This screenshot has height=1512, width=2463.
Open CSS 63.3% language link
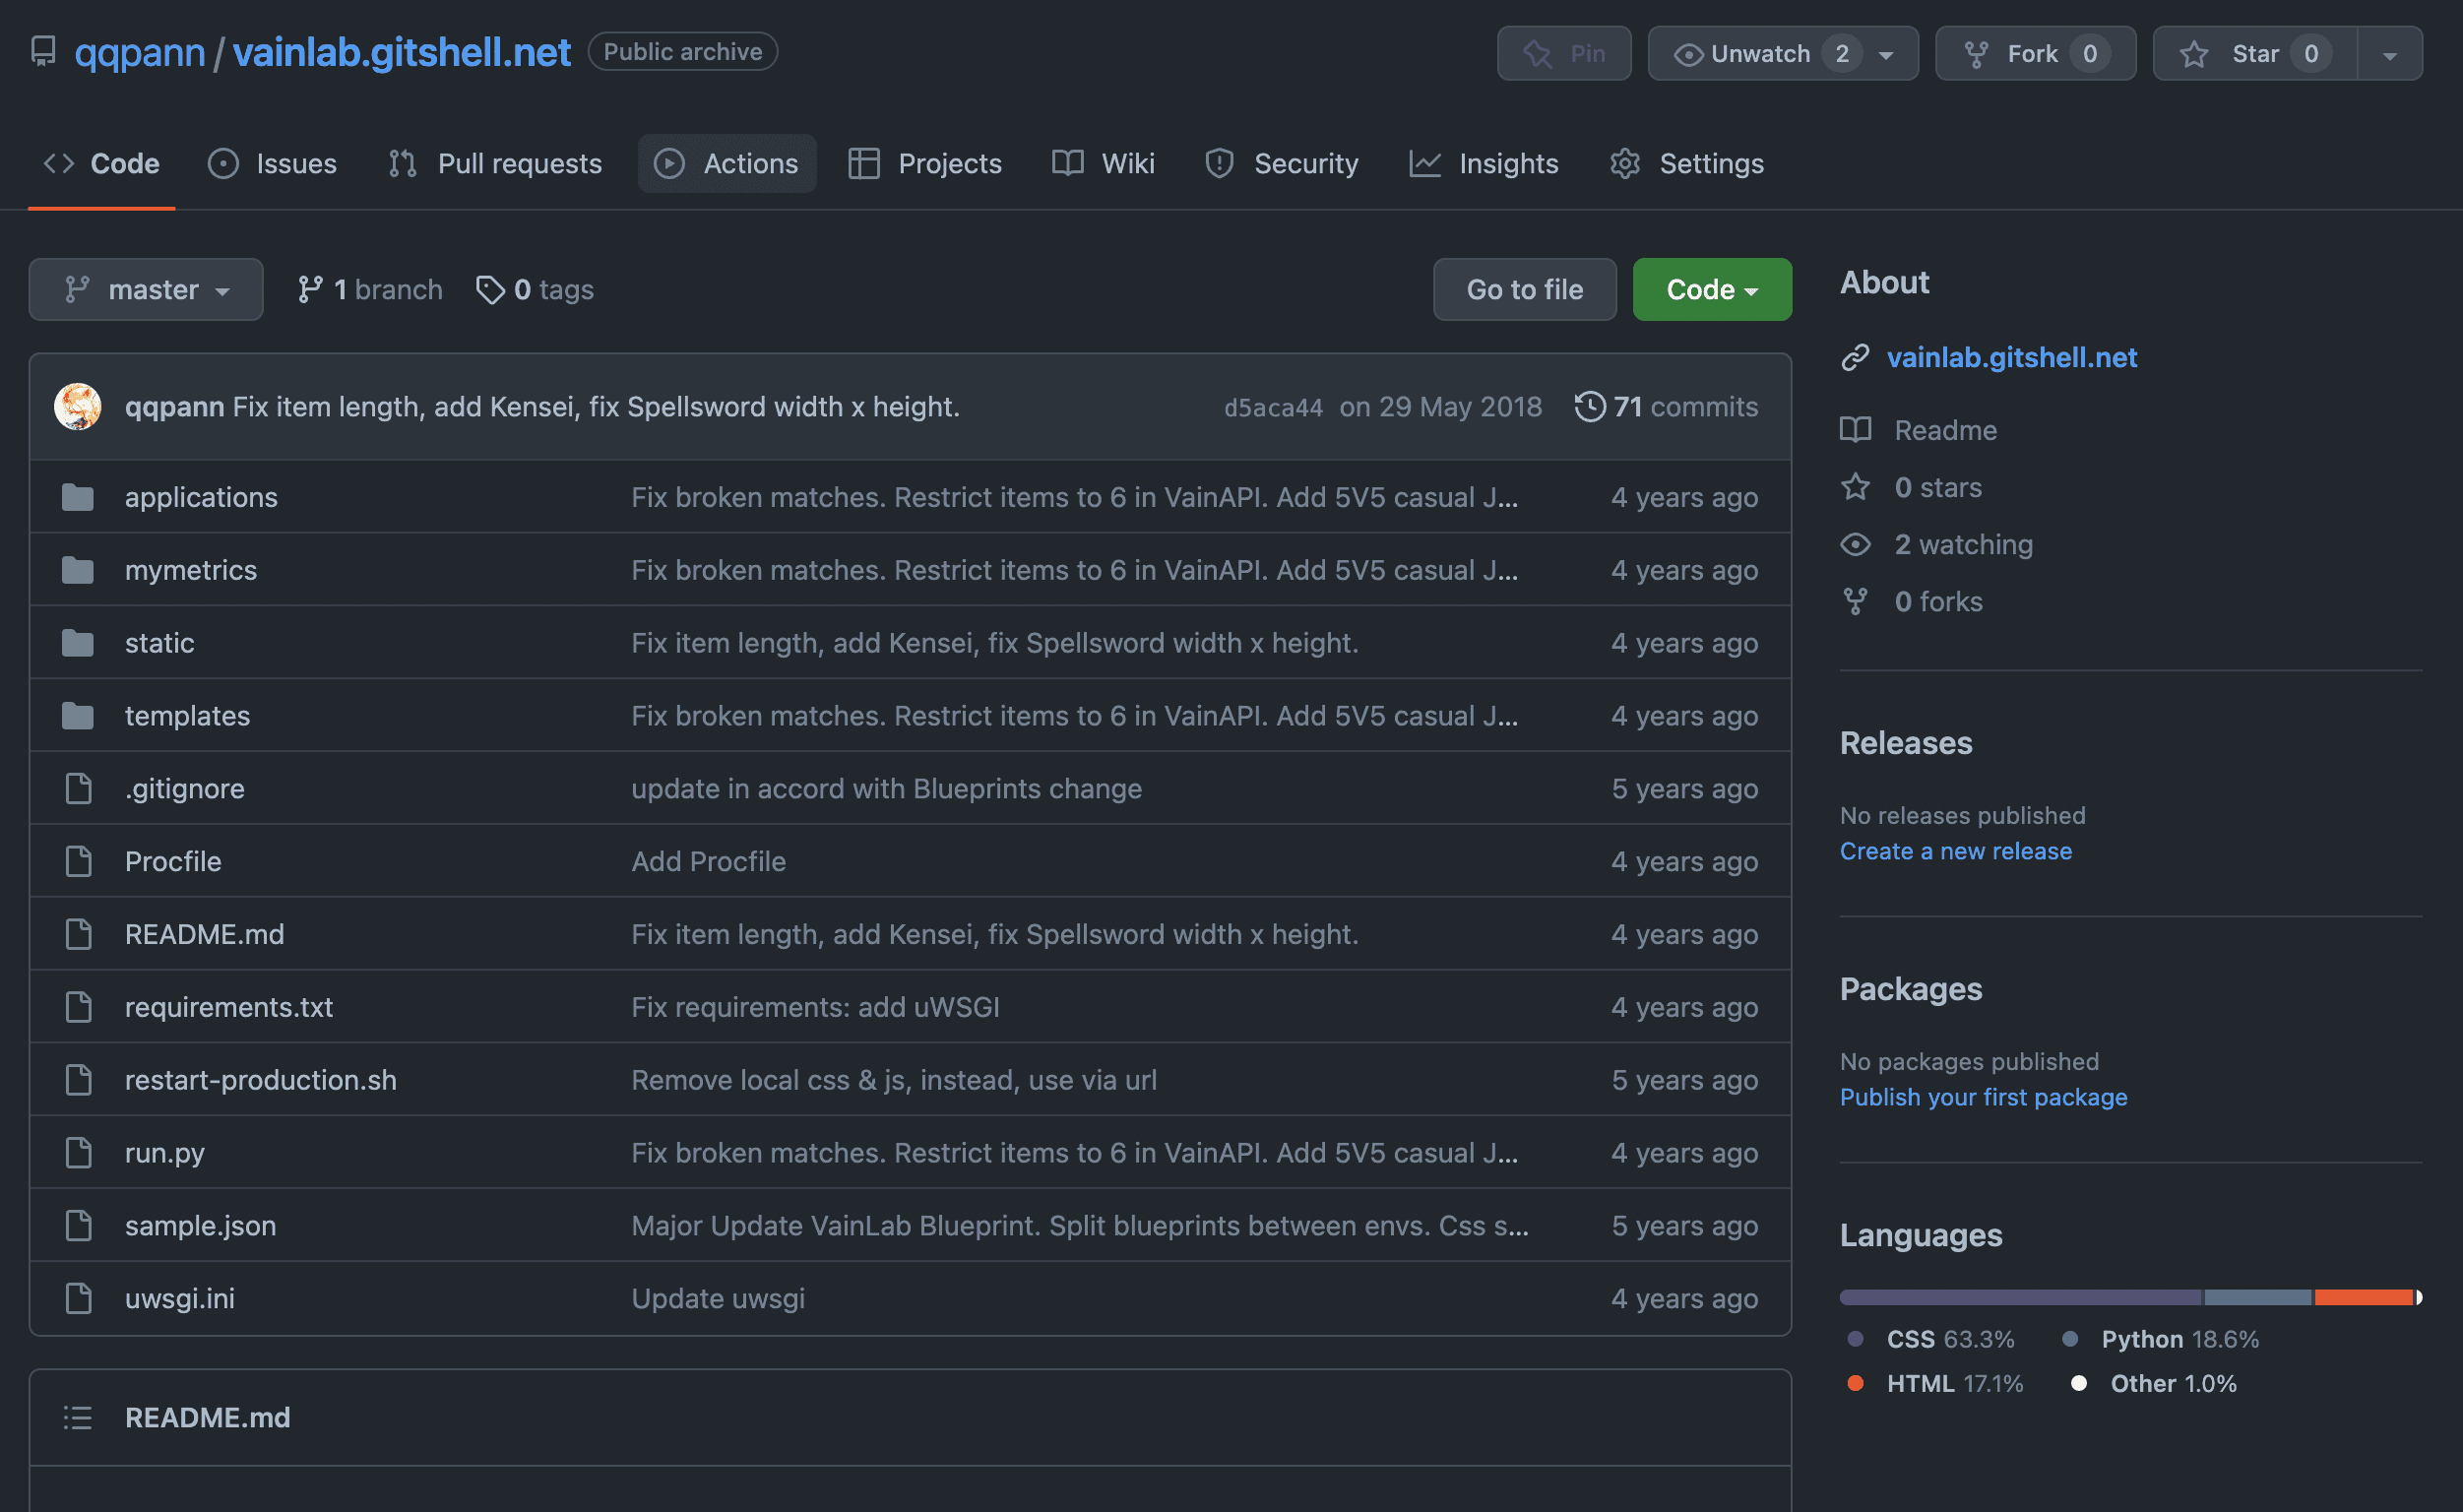tap(1931, 1338)
